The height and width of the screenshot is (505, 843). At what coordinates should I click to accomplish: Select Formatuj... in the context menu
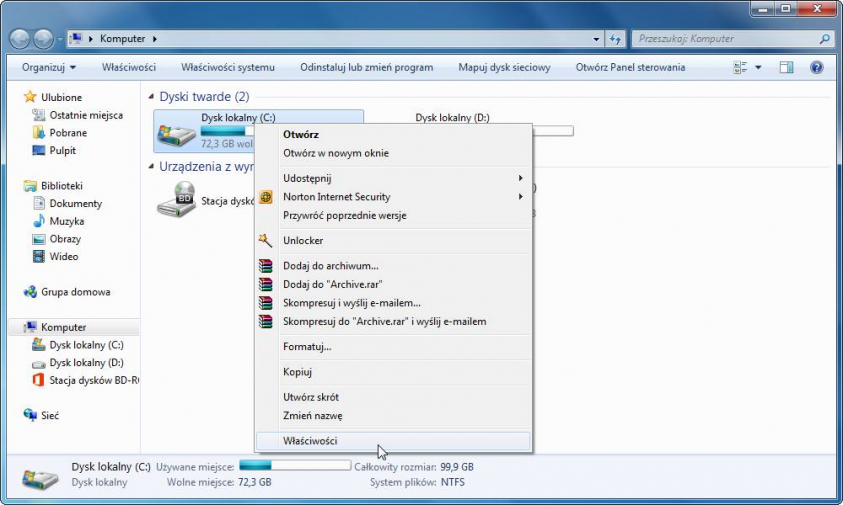pos(307,347)
